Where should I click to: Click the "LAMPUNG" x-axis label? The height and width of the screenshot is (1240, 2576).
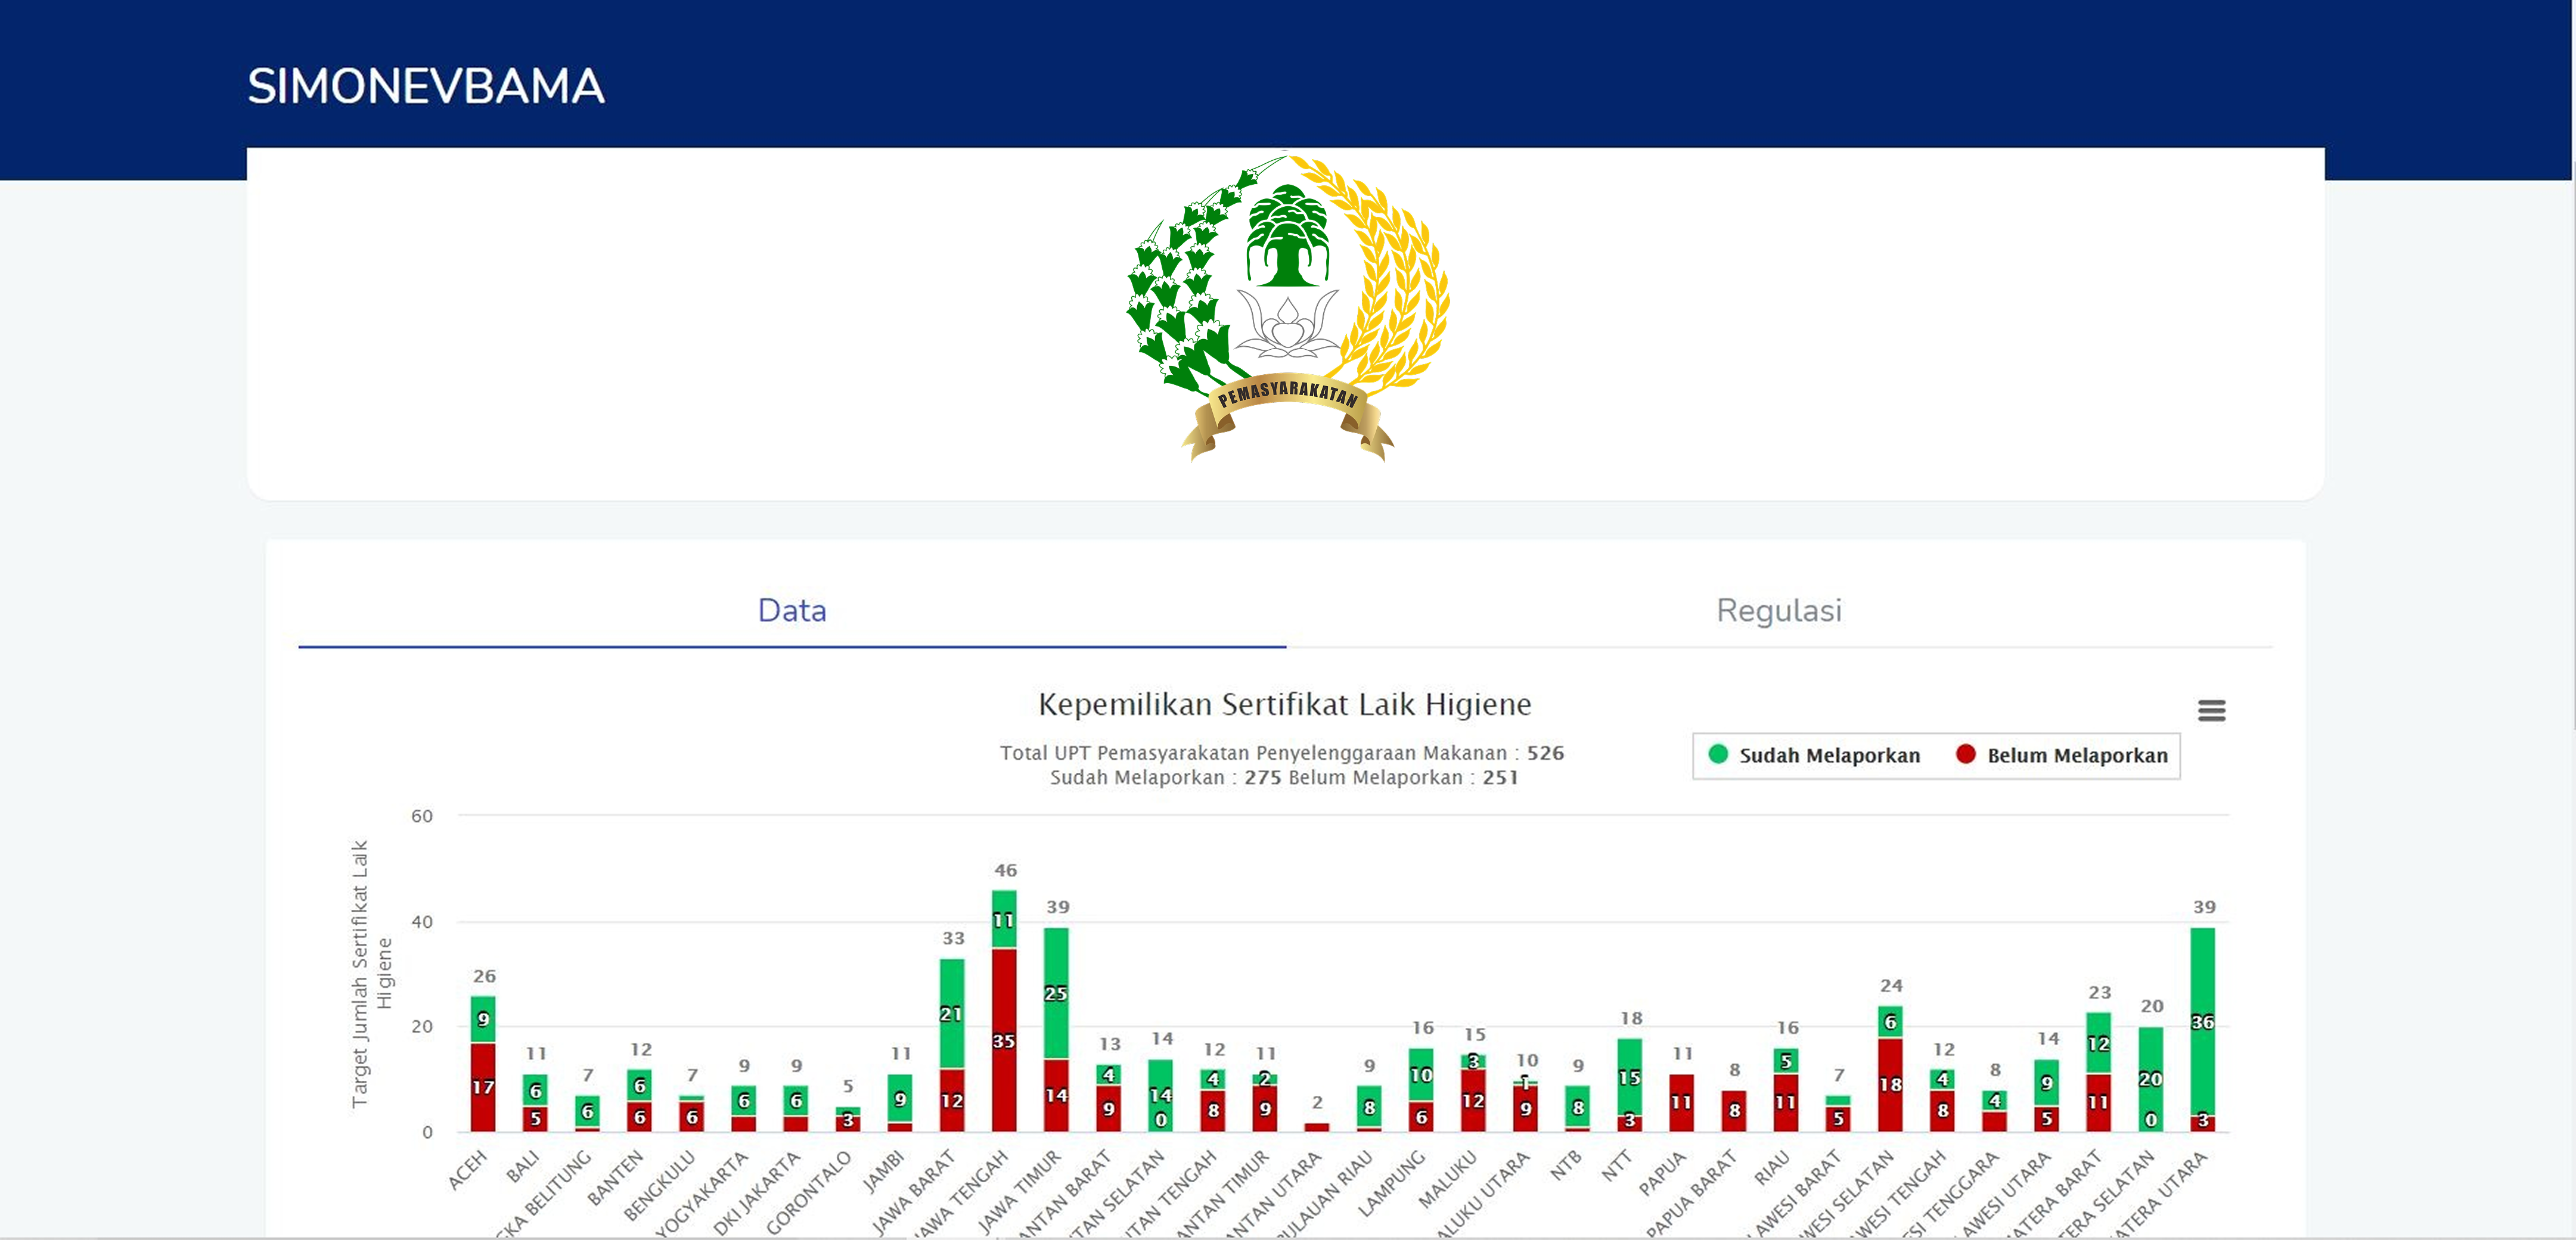[1392, 1184]
